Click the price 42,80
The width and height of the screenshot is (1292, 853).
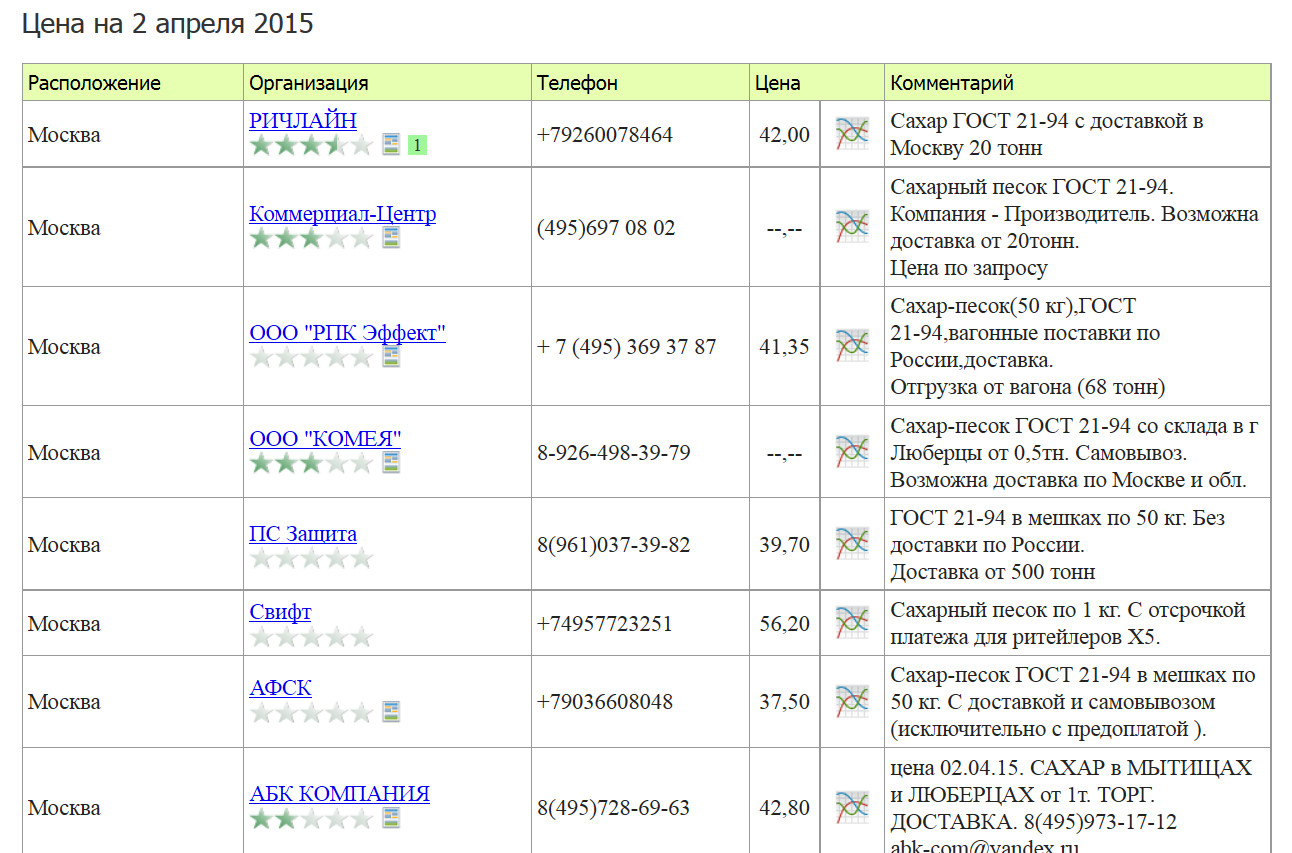tap(785, 808)
